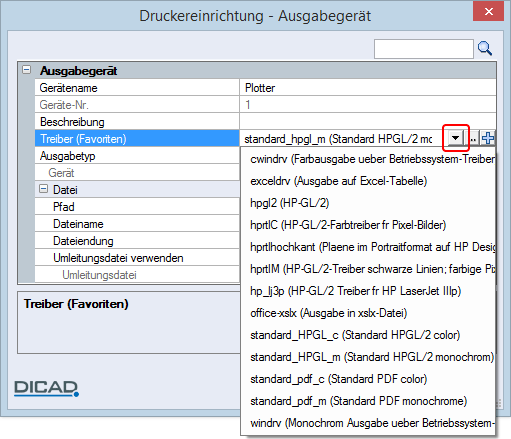Collapse the Datei group
The height and width of the screenshot is (439, 511).
(43, 189)
